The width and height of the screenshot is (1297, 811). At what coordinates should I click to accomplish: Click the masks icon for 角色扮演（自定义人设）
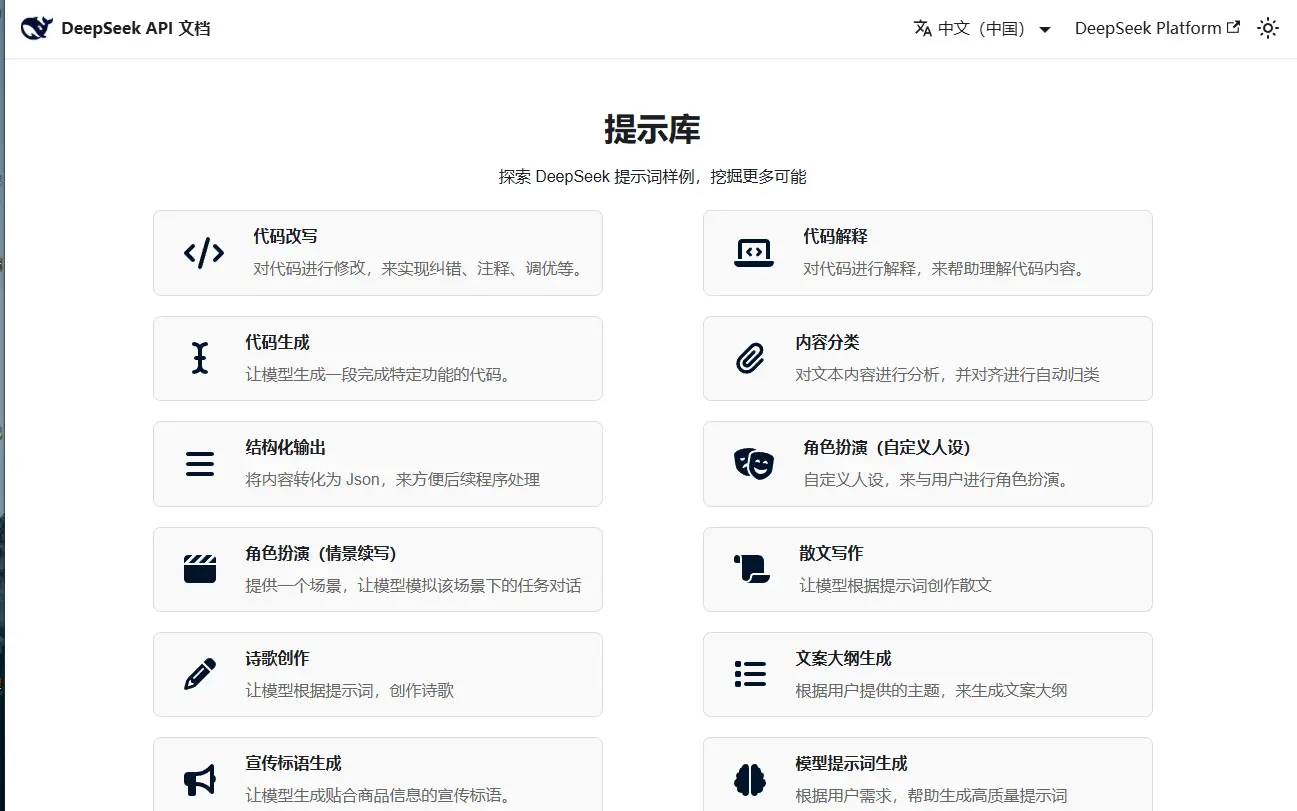click(753, 463)
